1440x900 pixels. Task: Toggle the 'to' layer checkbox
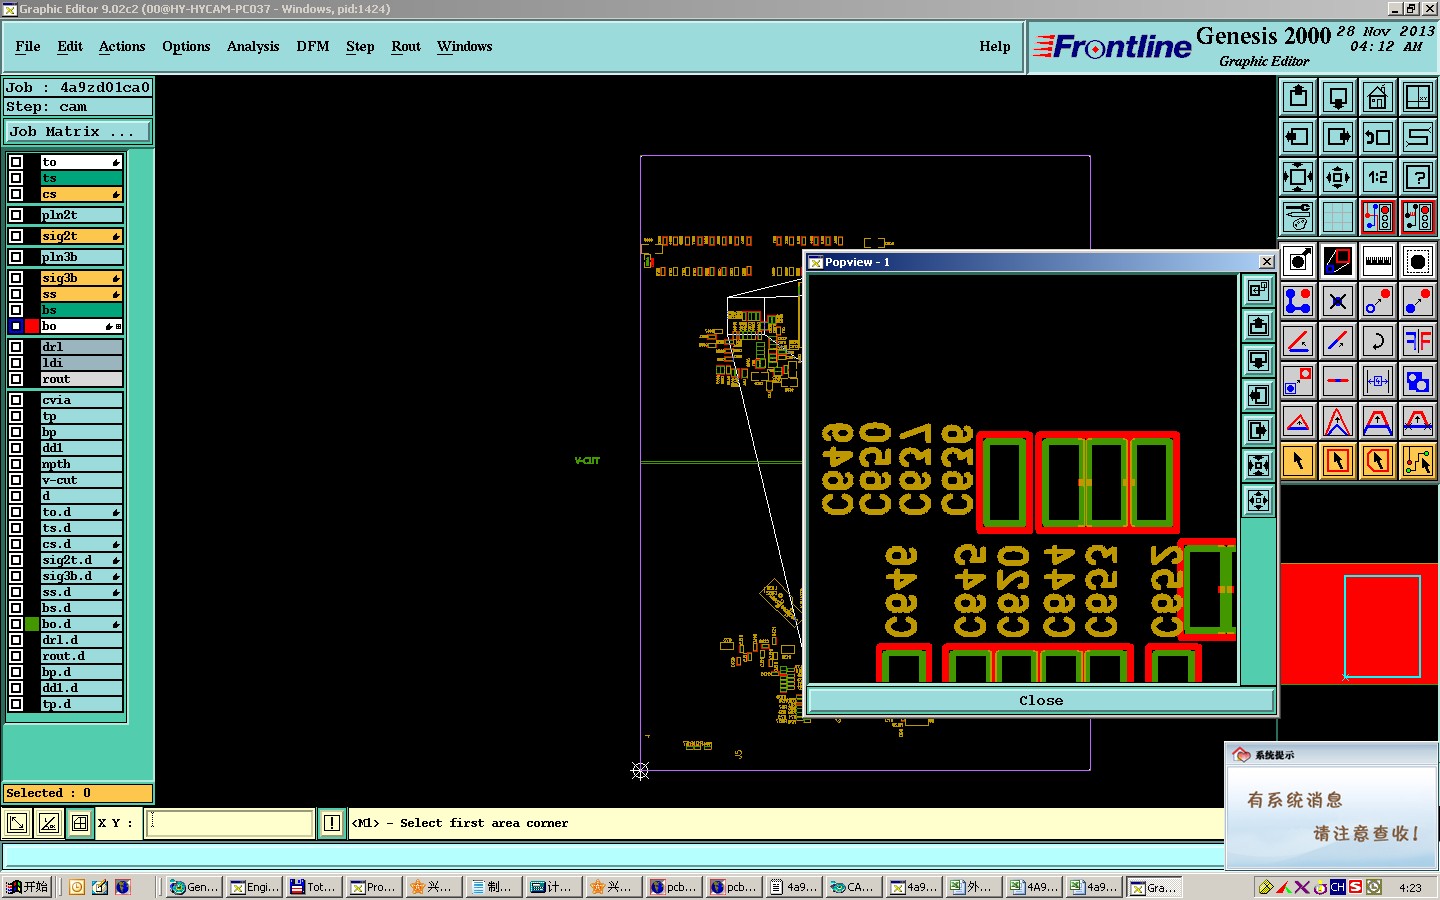pos(16,162)
